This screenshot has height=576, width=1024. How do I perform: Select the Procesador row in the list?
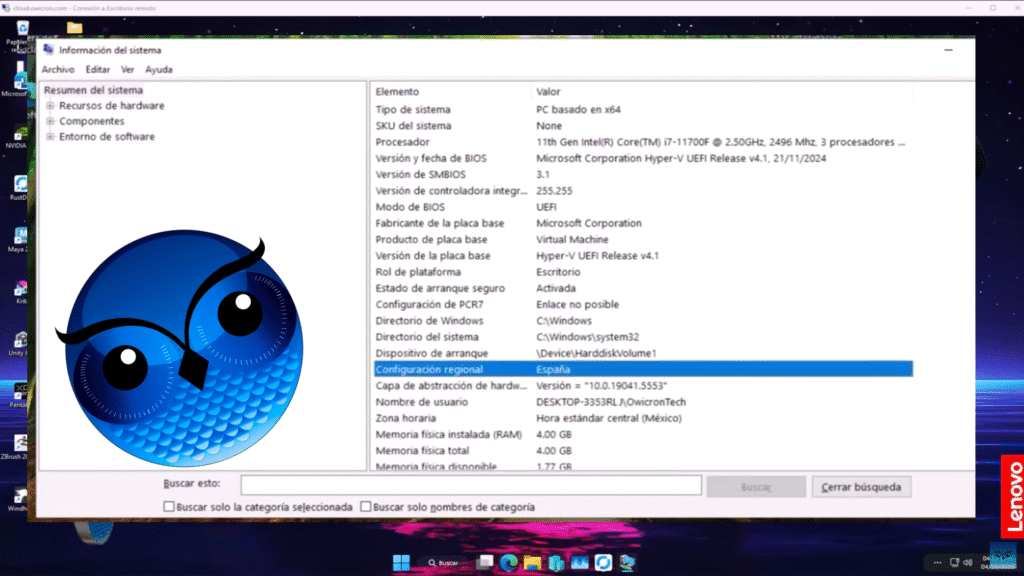402,142
